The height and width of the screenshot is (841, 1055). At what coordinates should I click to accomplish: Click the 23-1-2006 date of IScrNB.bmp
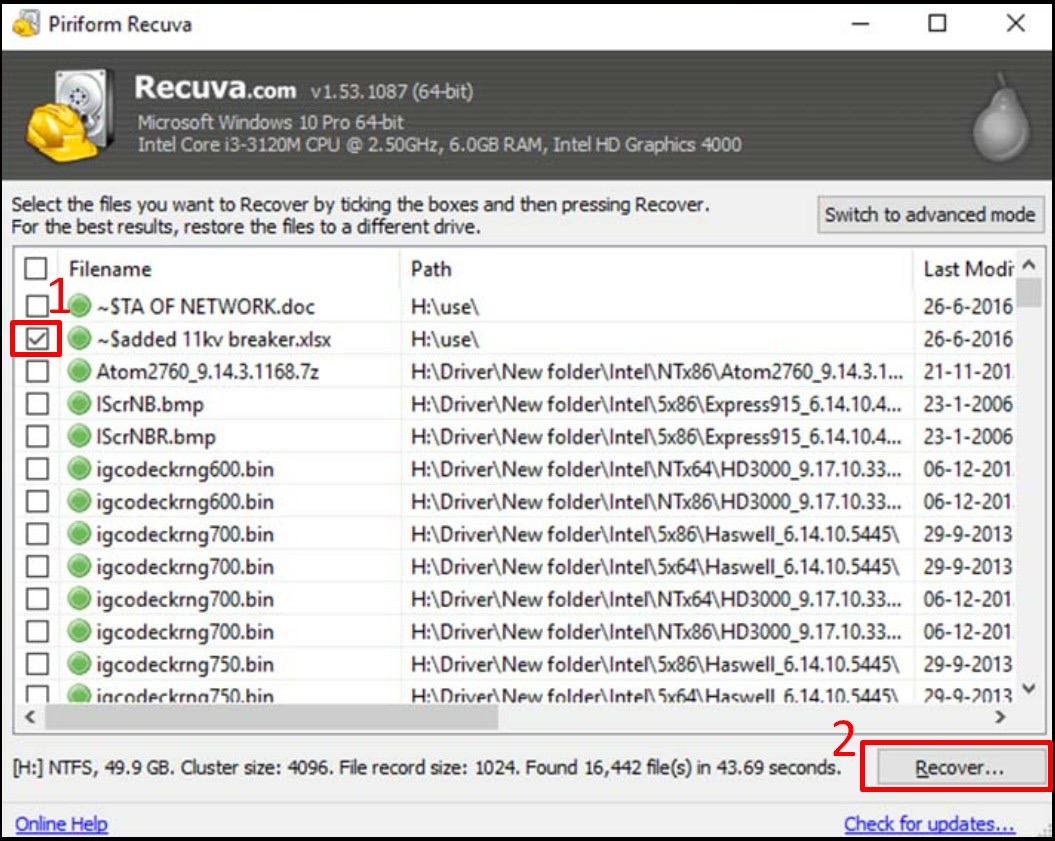click(968, 404)
